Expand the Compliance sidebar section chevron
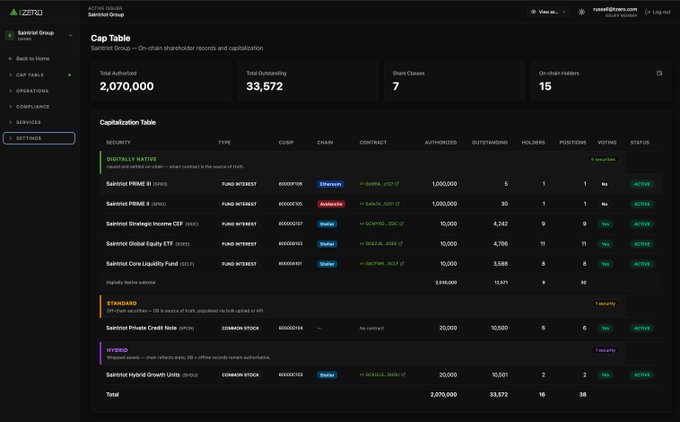The height and width of the screenshot is (422, 680). pyautogui.click(x=10, y=107)
